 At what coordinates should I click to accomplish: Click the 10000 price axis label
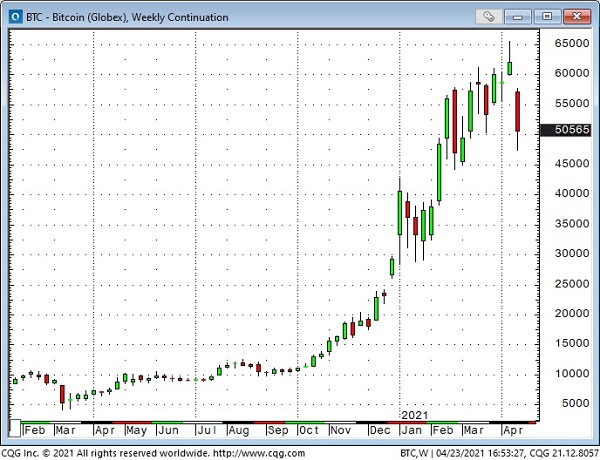click(x=572, y=374)
